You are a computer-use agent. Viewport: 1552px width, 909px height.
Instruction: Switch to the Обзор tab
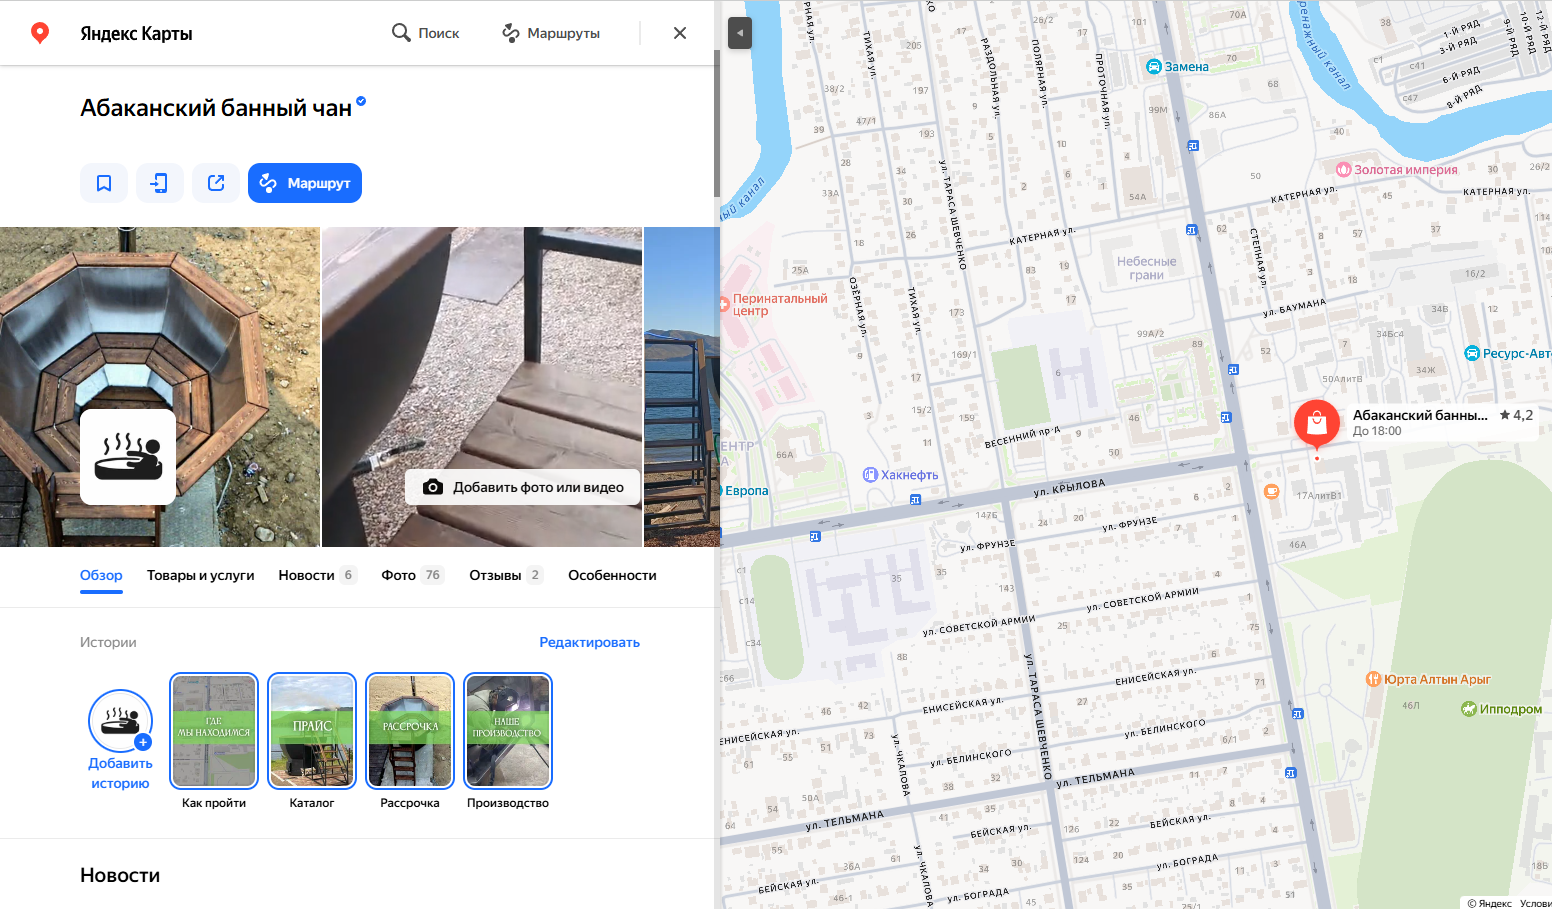101,575
